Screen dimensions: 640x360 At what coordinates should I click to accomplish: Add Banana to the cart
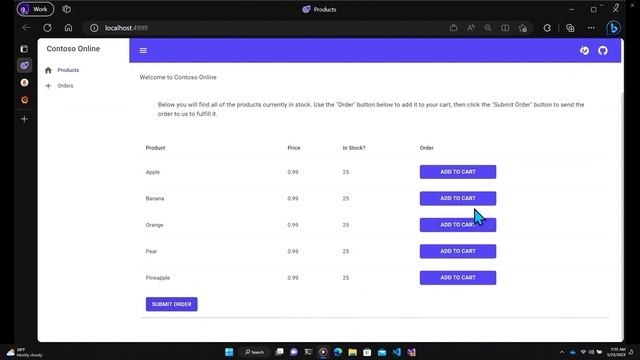[458, 198]
